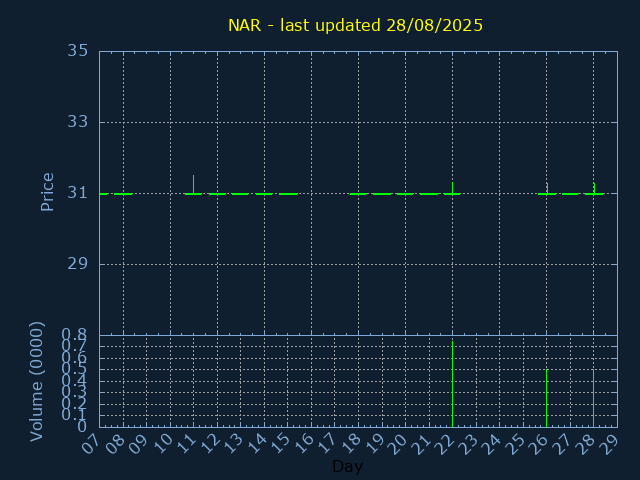Click day label 23 on x-axis

coord(467,444)
